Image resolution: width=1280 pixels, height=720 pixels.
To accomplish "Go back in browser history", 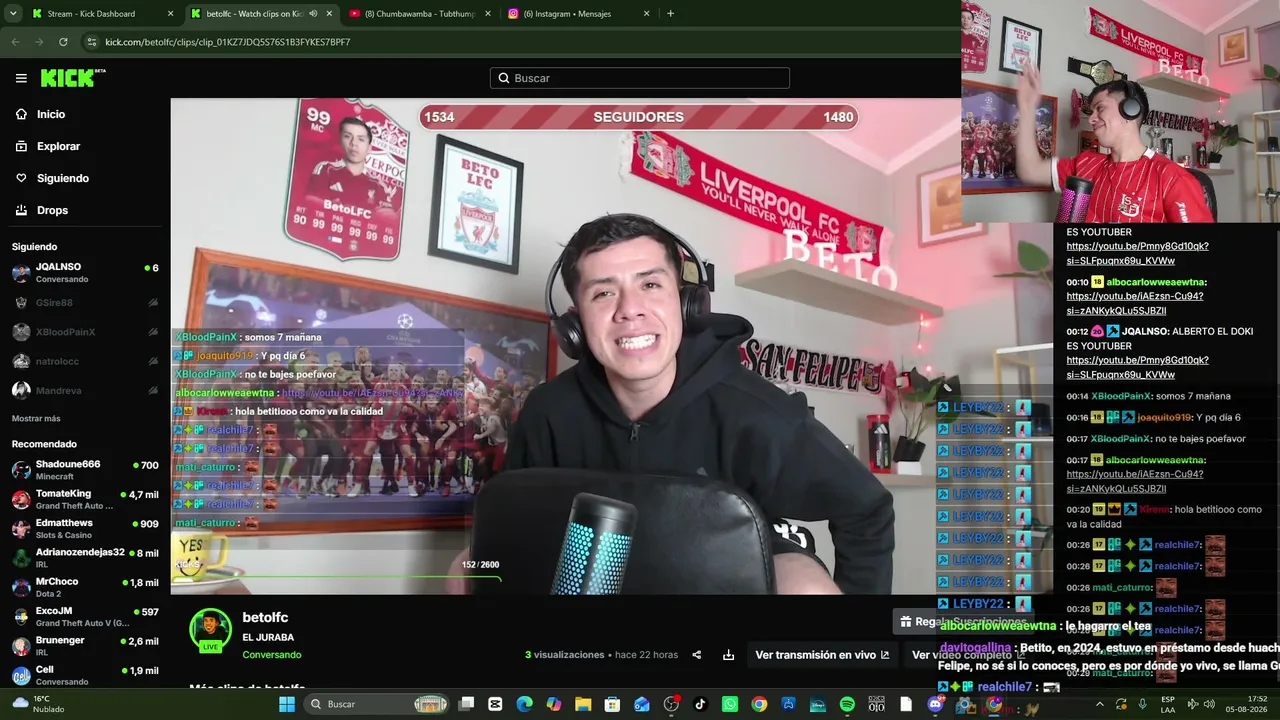I will (x=15, y=42).
